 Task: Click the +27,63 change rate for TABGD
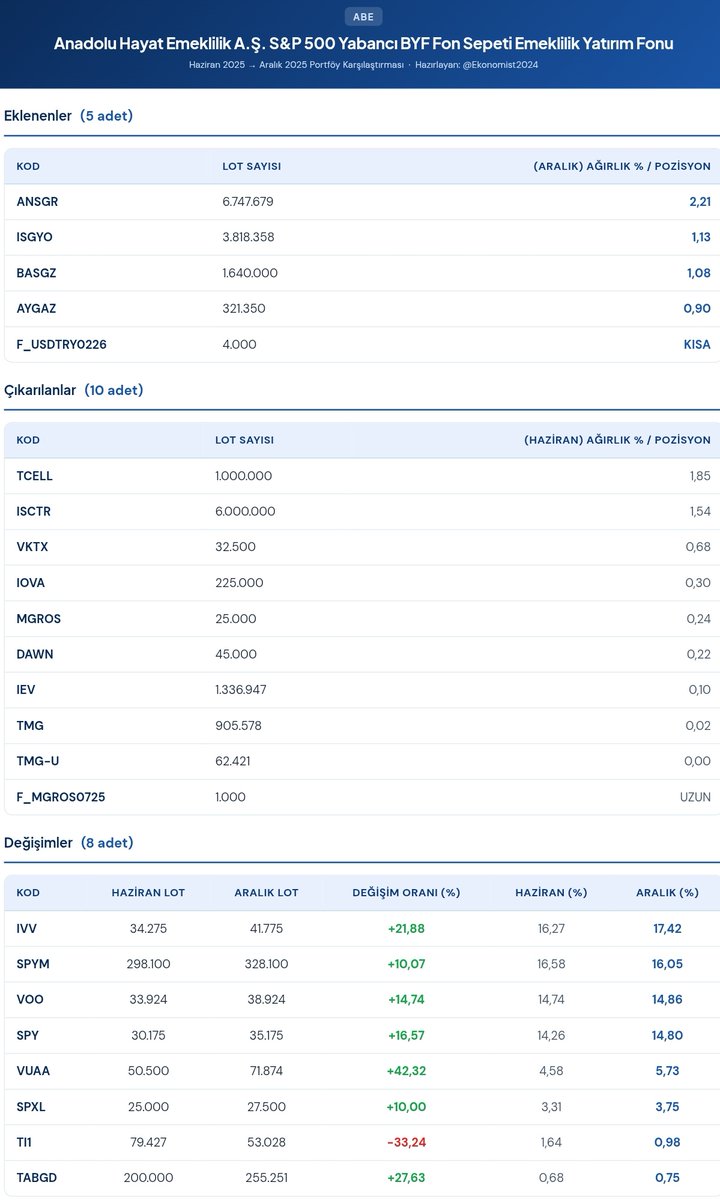(x=406, y=1178)
